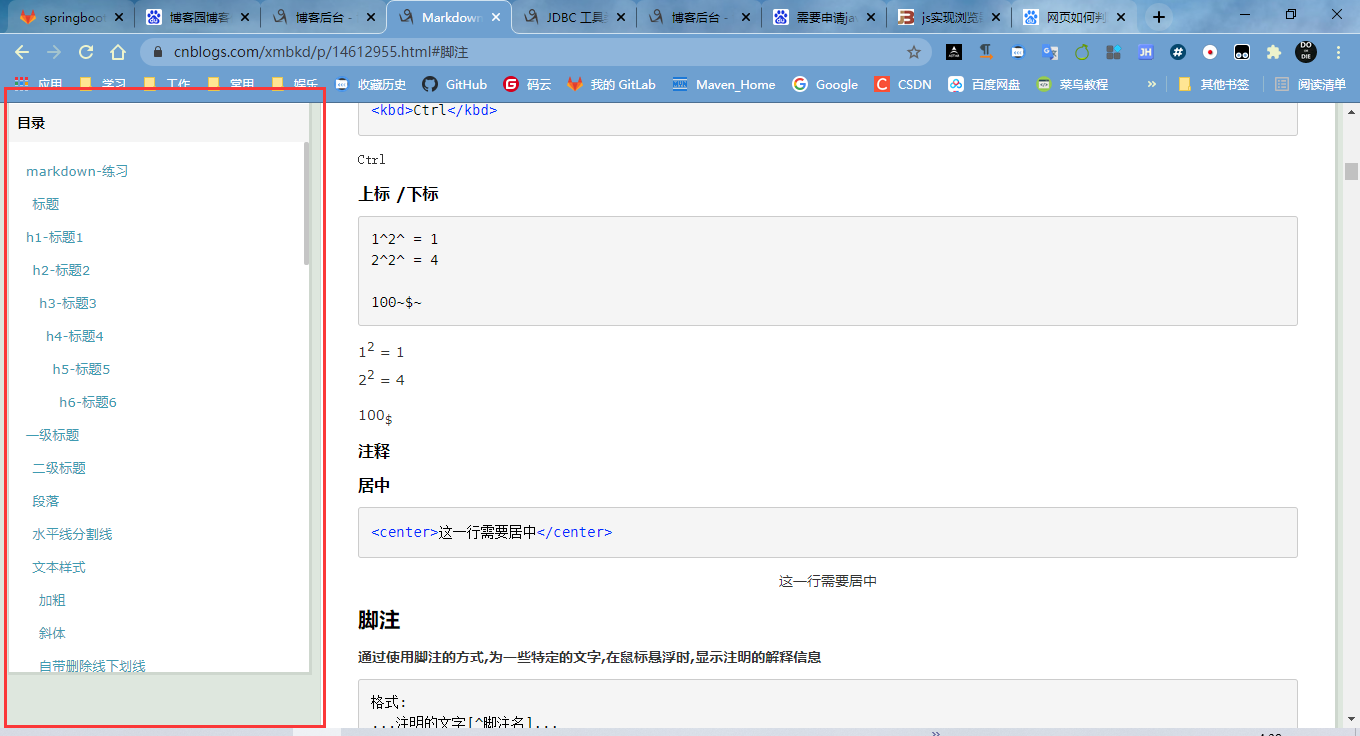The image size is (1360, 736).
Task: Open the 应用 apps shortcut
Action: pos(38,85)
